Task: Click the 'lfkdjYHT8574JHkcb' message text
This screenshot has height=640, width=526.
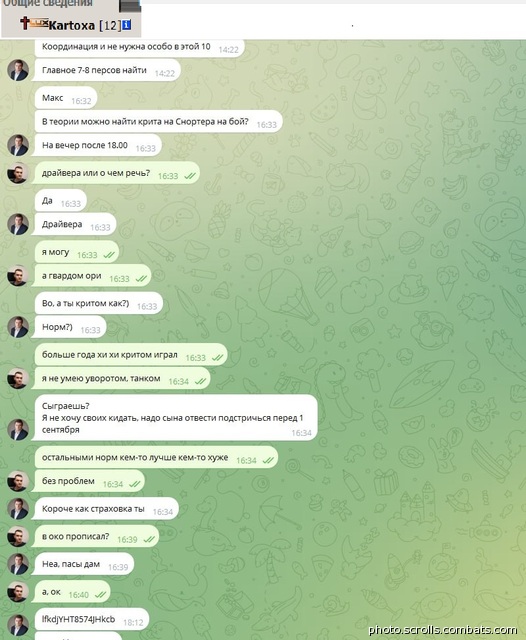Action: point(78,619)
